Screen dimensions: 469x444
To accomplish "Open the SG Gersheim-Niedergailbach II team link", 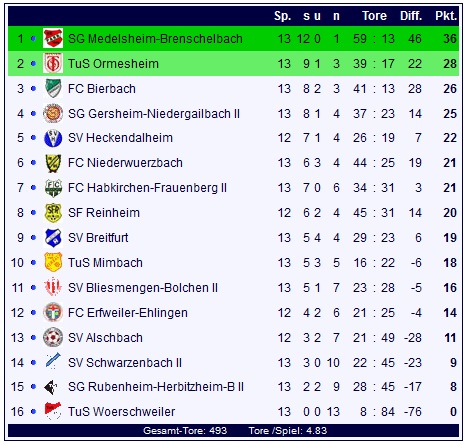I will [154, 114].
